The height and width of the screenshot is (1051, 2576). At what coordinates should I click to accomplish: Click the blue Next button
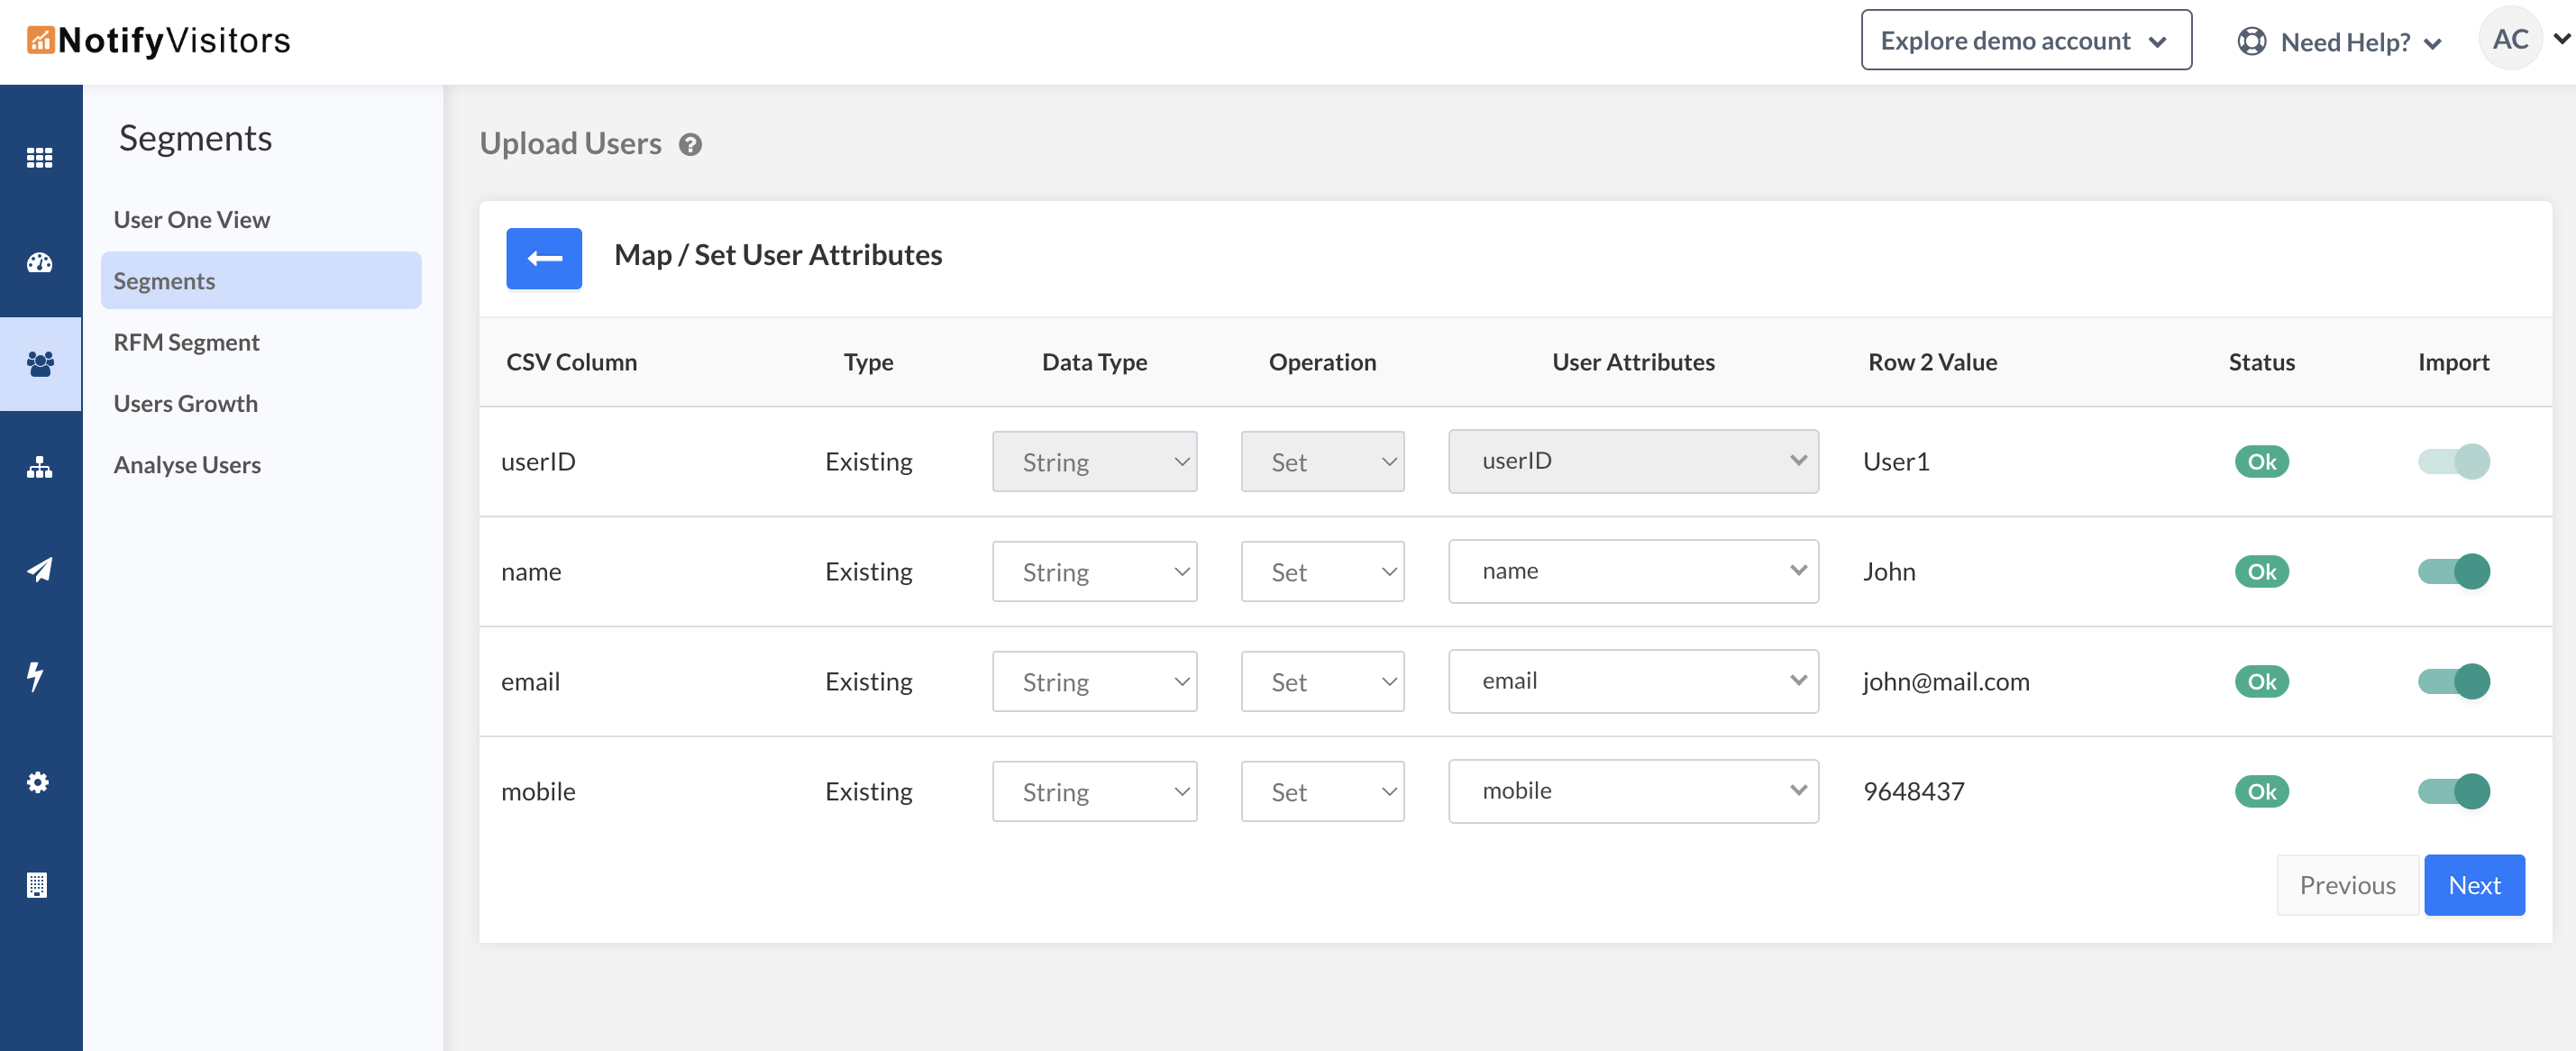click(2473, 885)
